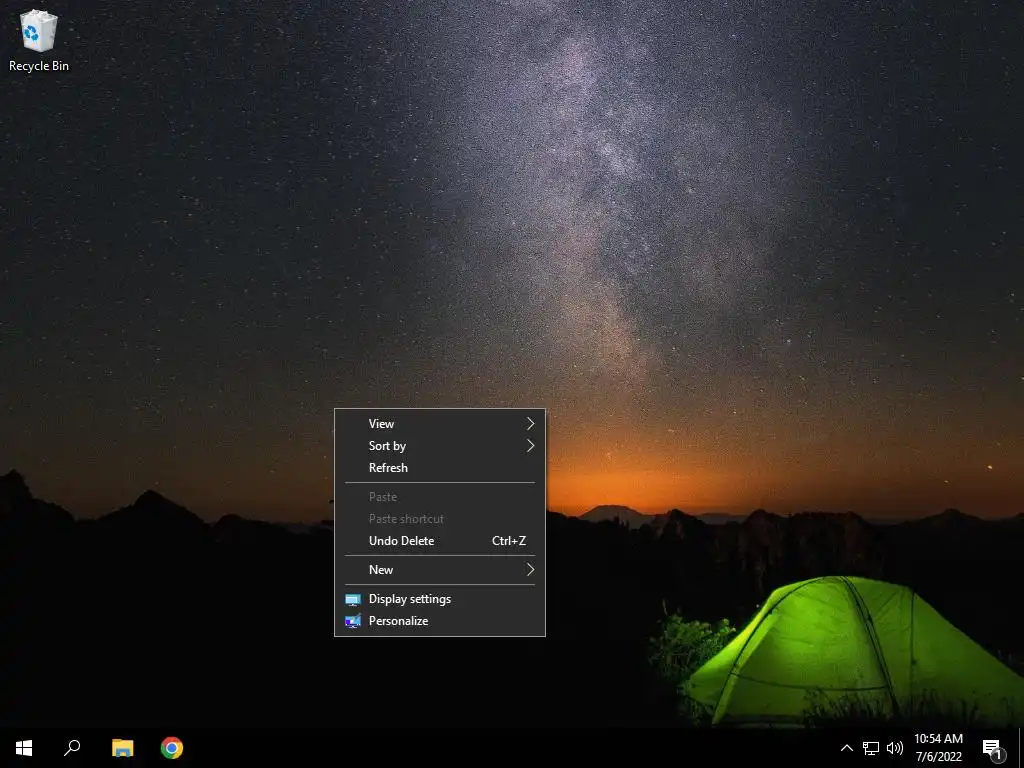Click the Show desktop taskbar sliver
This screenshot has height=768, width=1024.
[1021, 748]
